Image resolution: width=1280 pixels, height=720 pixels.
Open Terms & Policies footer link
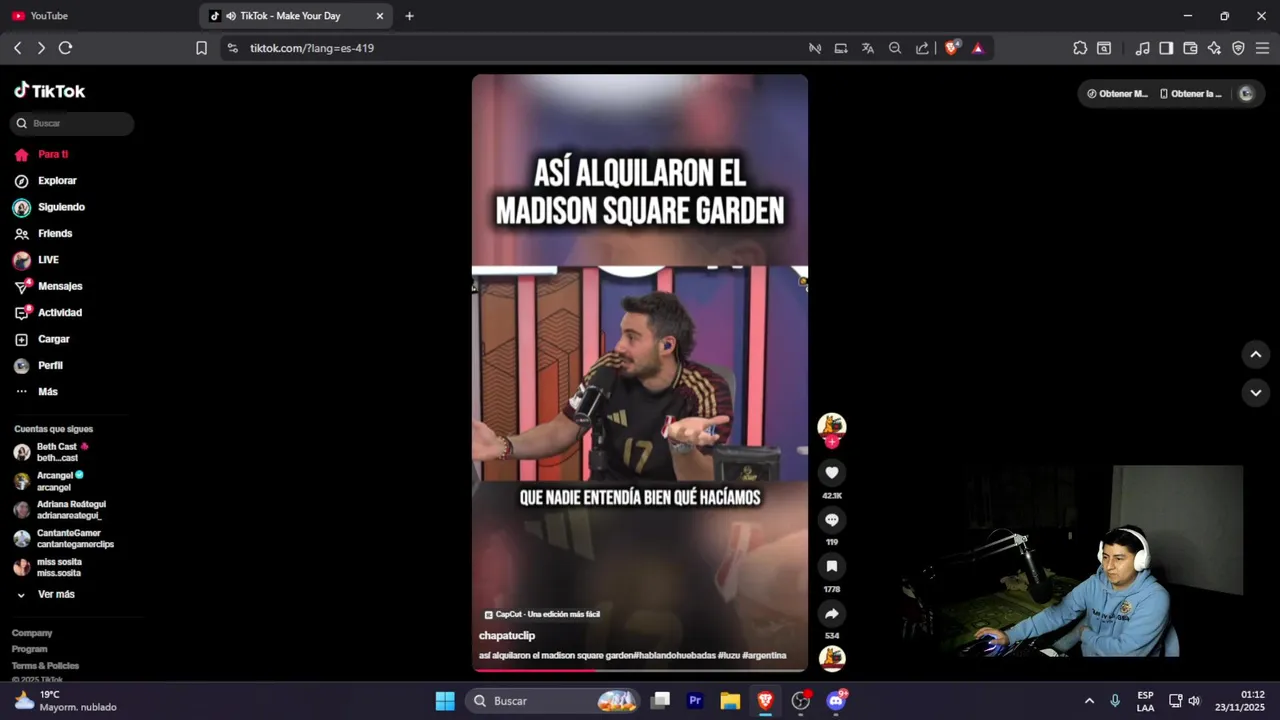click(x=45, y=665)
